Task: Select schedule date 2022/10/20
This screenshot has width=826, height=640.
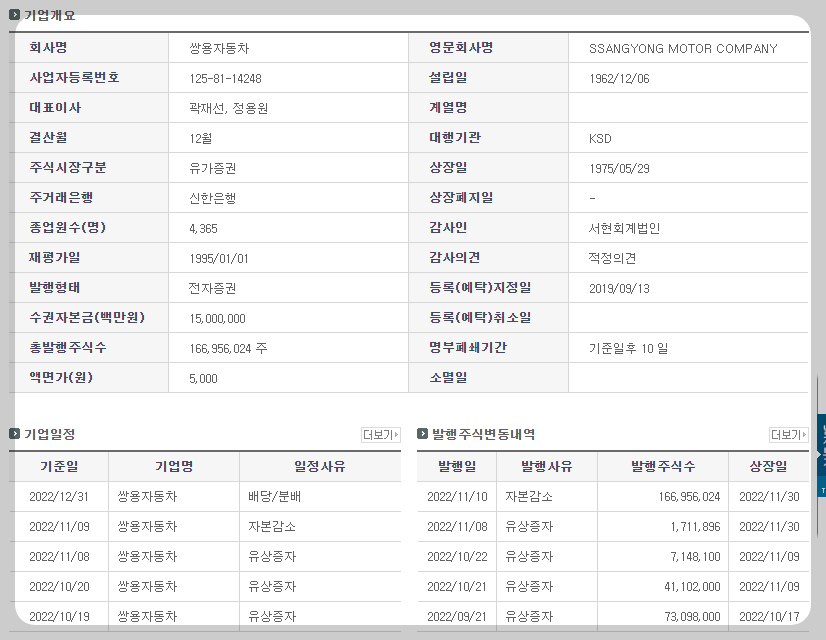Action: pos(60,587)
